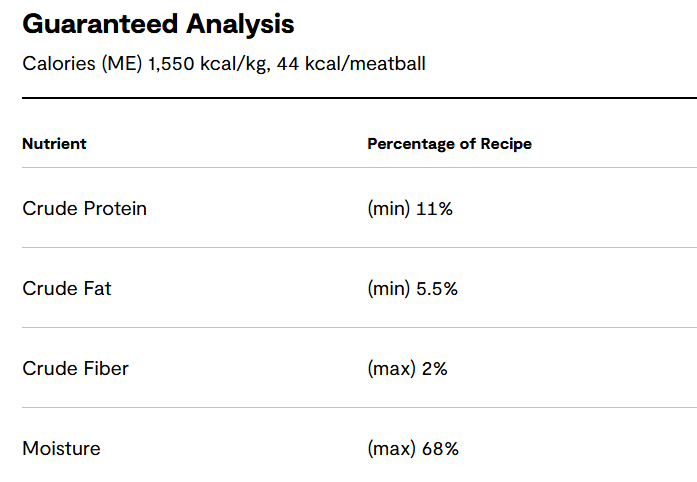697x482 pixels.
Task: Click the 11% value for Crude Protein
Action: 434,209
